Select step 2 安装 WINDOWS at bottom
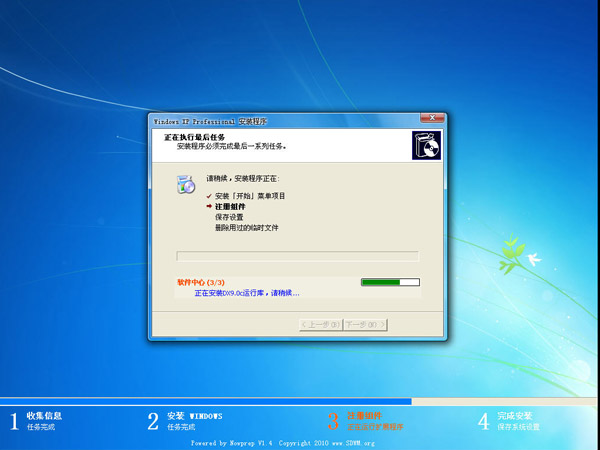 185,421
